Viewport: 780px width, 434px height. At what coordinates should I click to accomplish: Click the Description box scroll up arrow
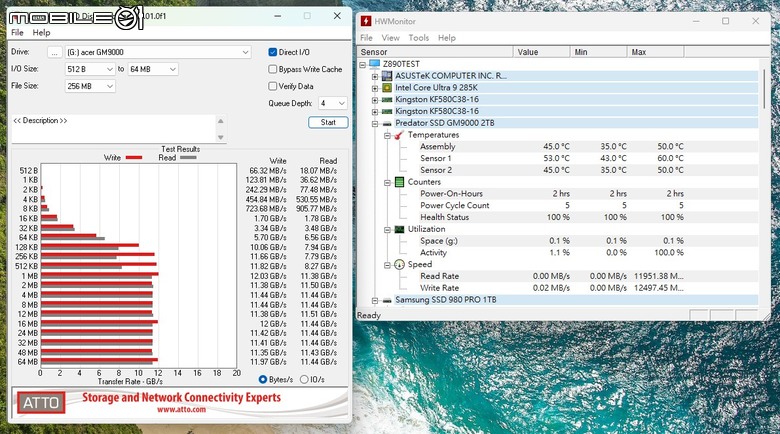pyautogui.click(x=221, y=121)
